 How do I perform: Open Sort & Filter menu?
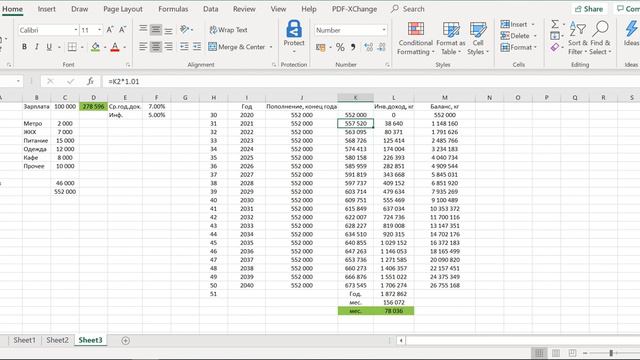coord(578,38)
